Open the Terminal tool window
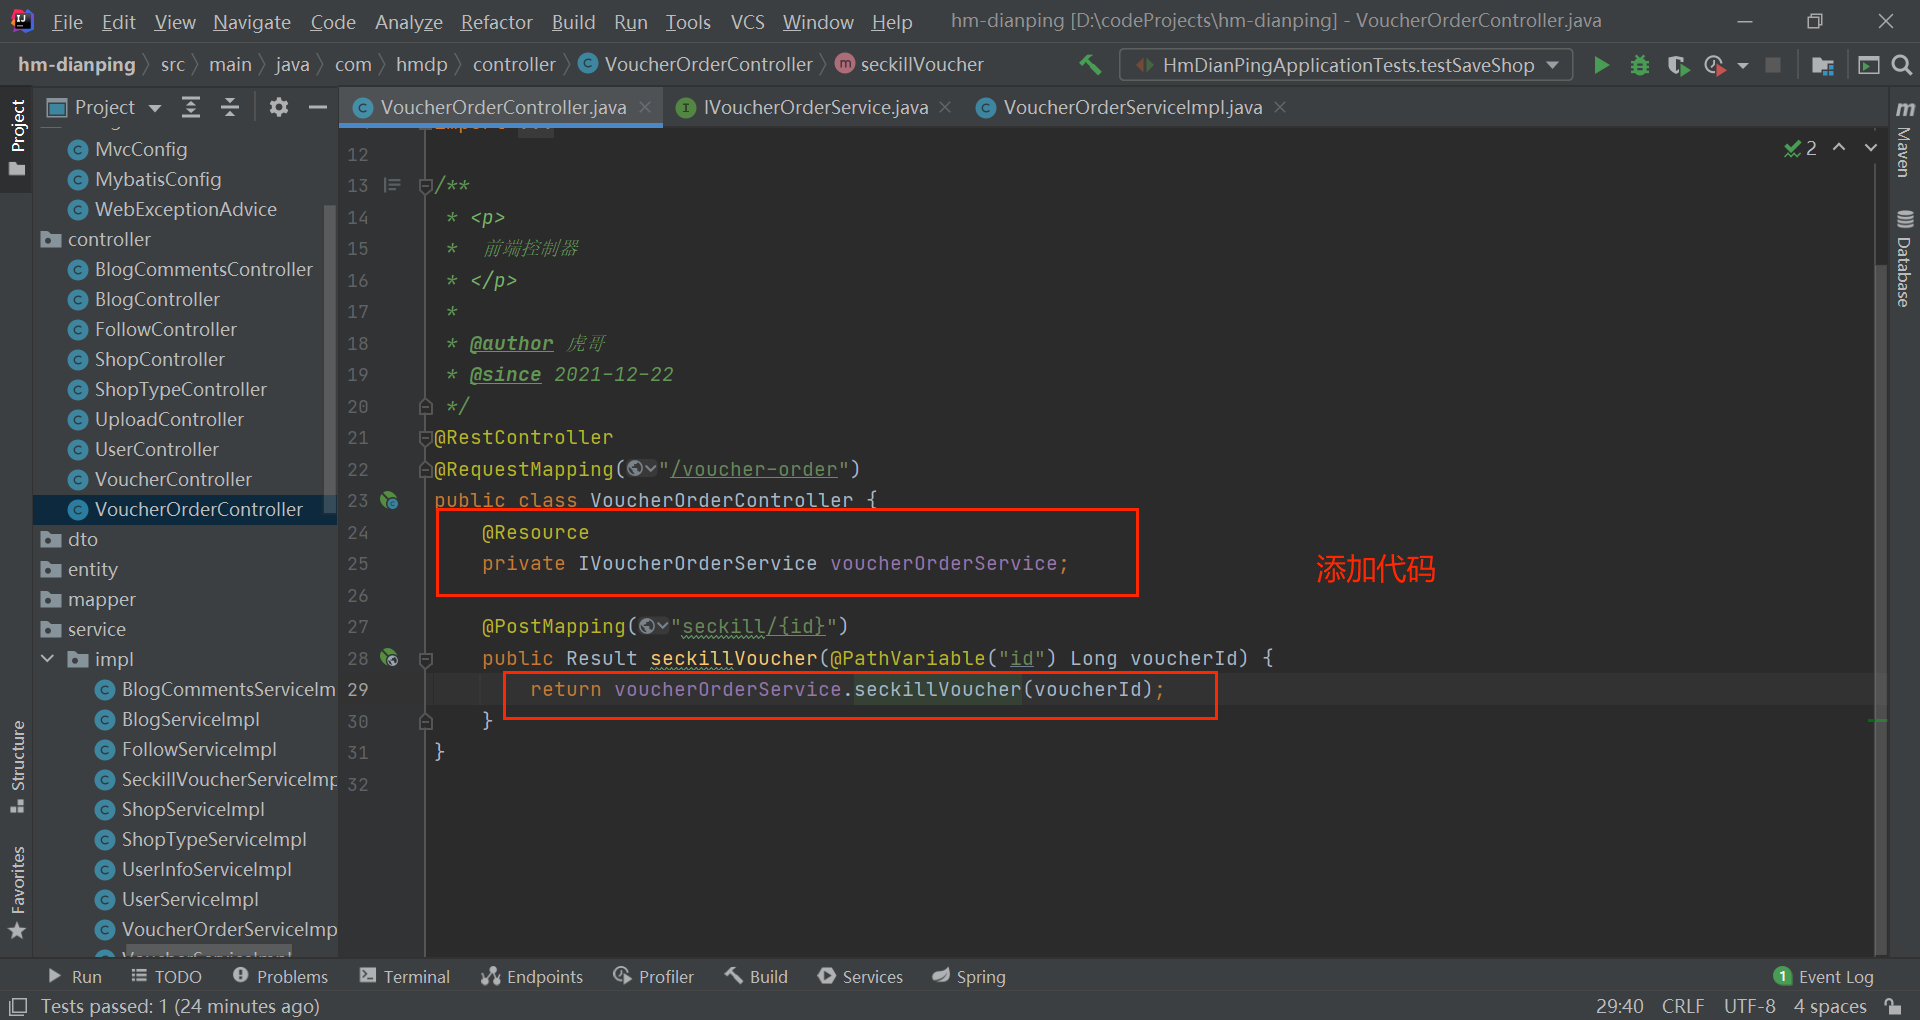The image size is (1921, 1020). pyautogui.click(x=405, y=977)
